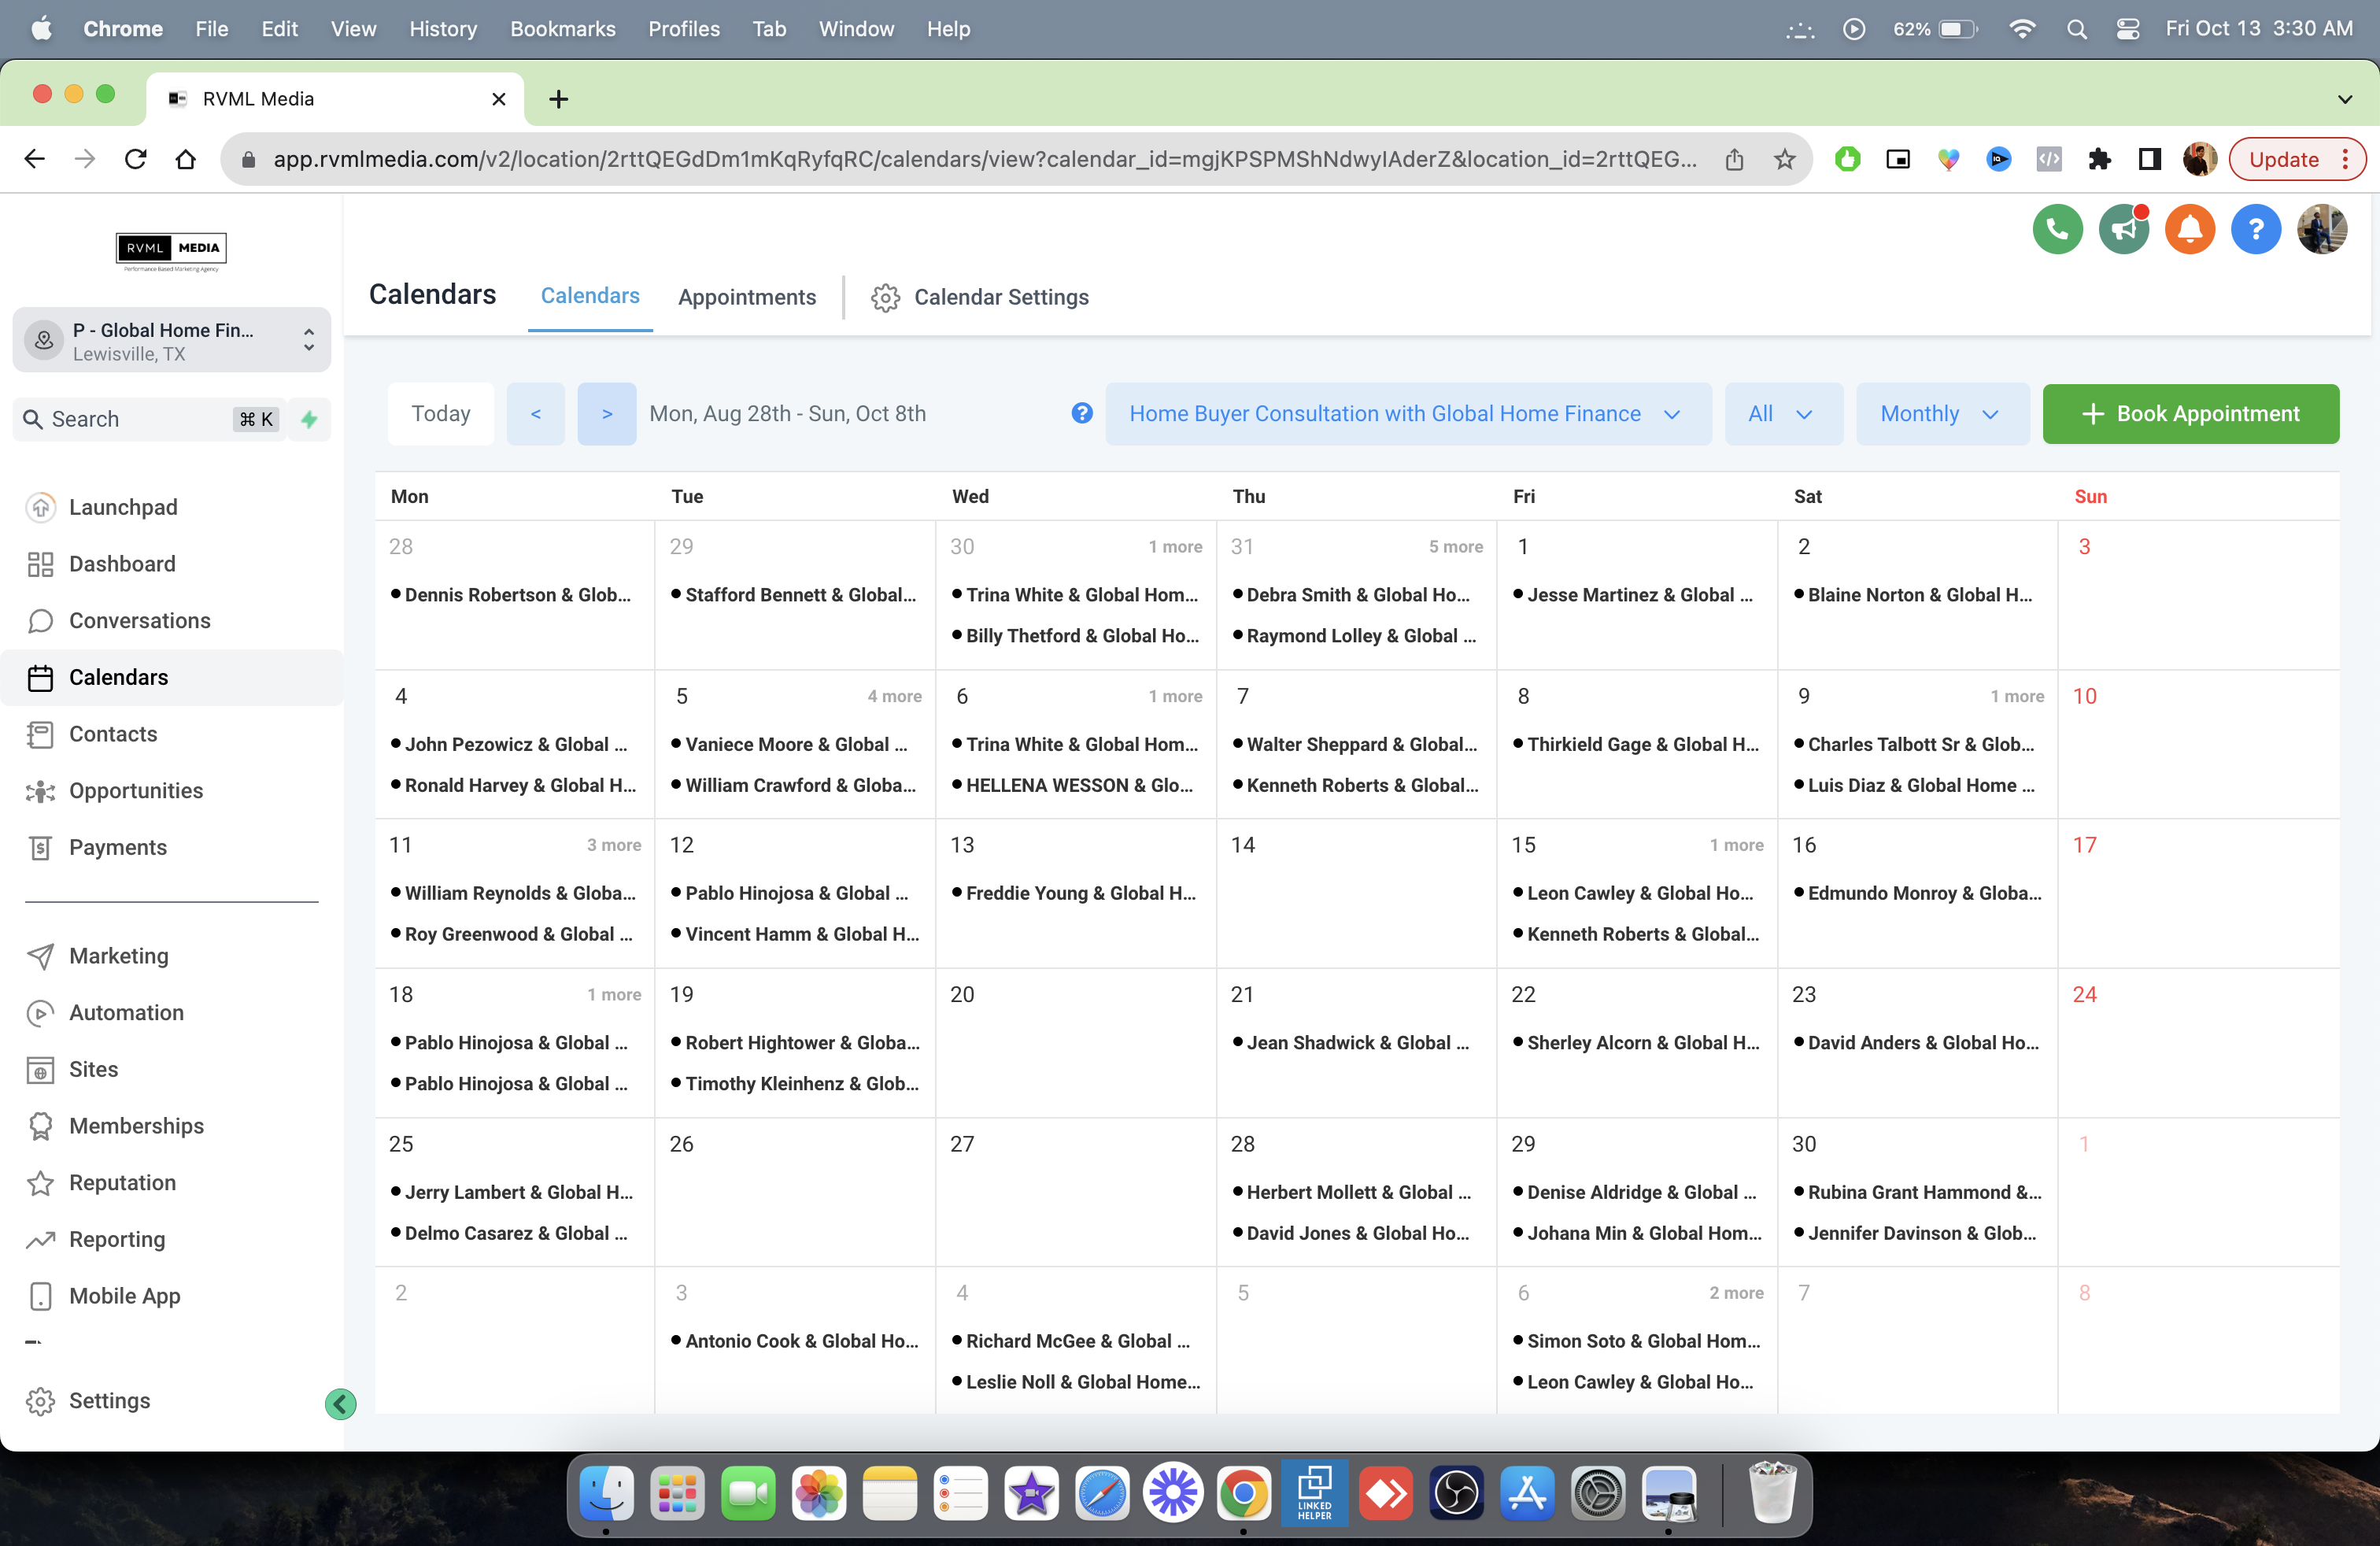Viewport: 2380px width, 1546px height.
Task: Open Jesse Martinez appointment on Friday 1
Action: [x=1633, y=595]
